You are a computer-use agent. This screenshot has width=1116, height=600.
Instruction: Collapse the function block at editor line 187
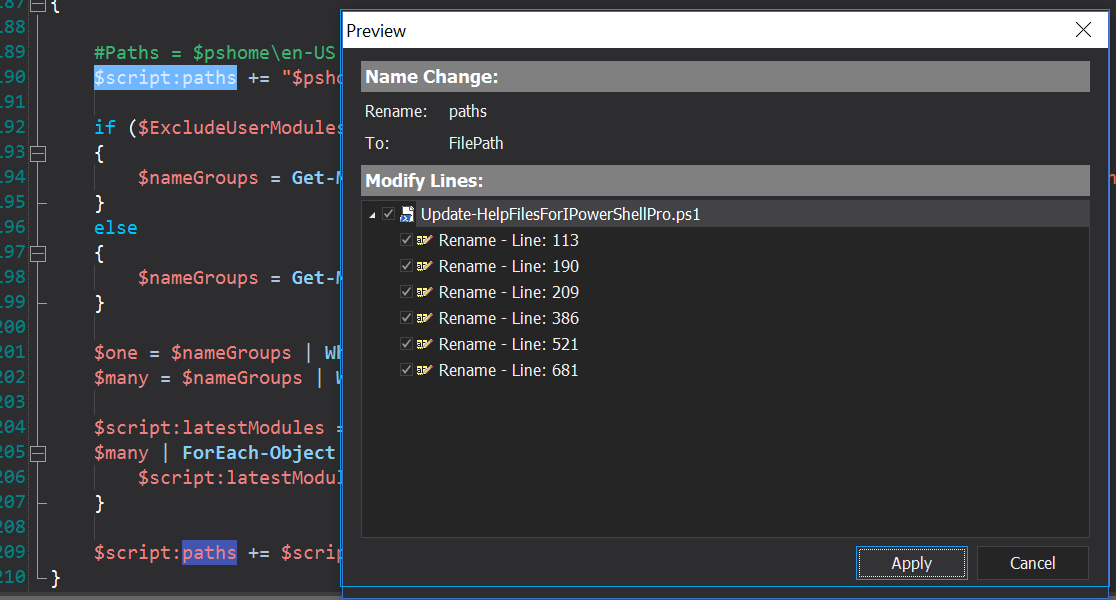click(38, 6)
